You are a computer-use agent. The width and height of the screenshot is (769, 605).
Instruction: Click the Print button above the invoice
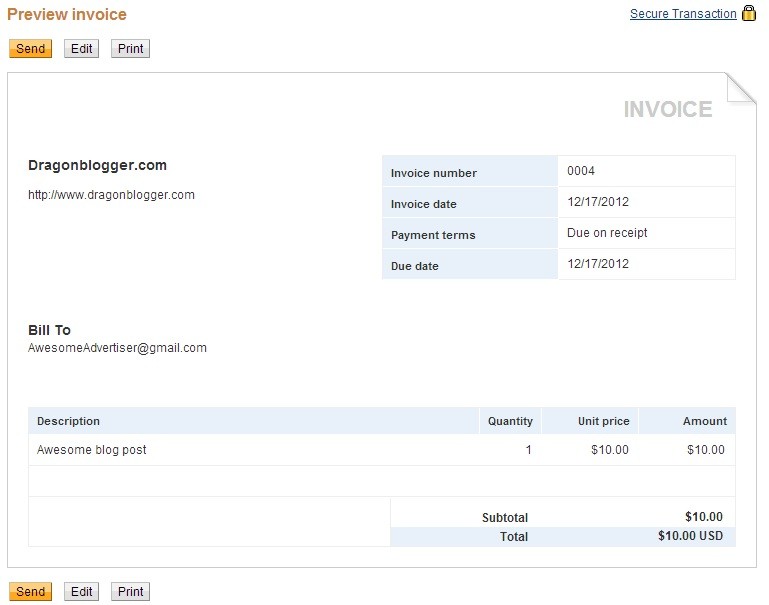(x=130, y=49)
